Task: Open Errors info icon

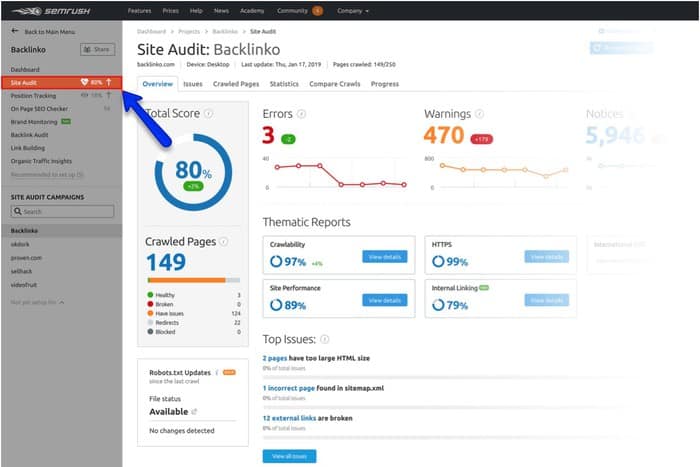Action: tap(301, 114)
